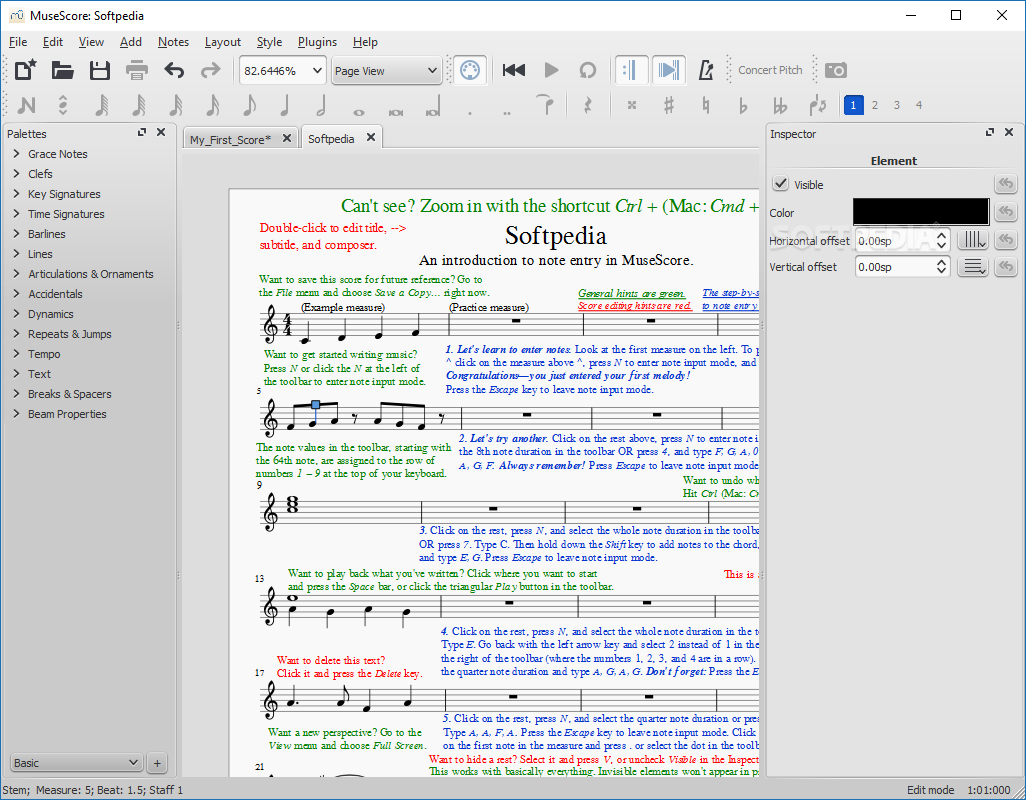
Task: Apply natural accidental
Action: tap(705, 105)
